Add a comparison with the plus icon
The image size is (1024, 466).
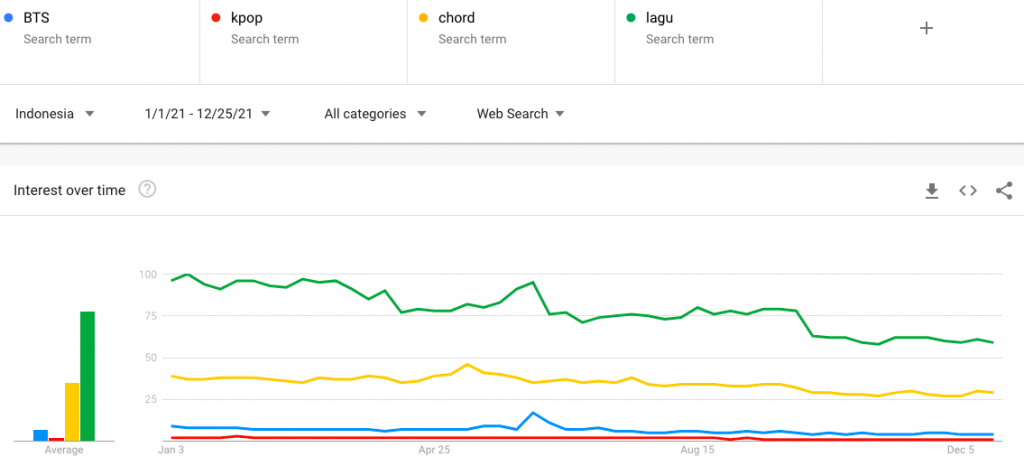(x=926, y=29)
